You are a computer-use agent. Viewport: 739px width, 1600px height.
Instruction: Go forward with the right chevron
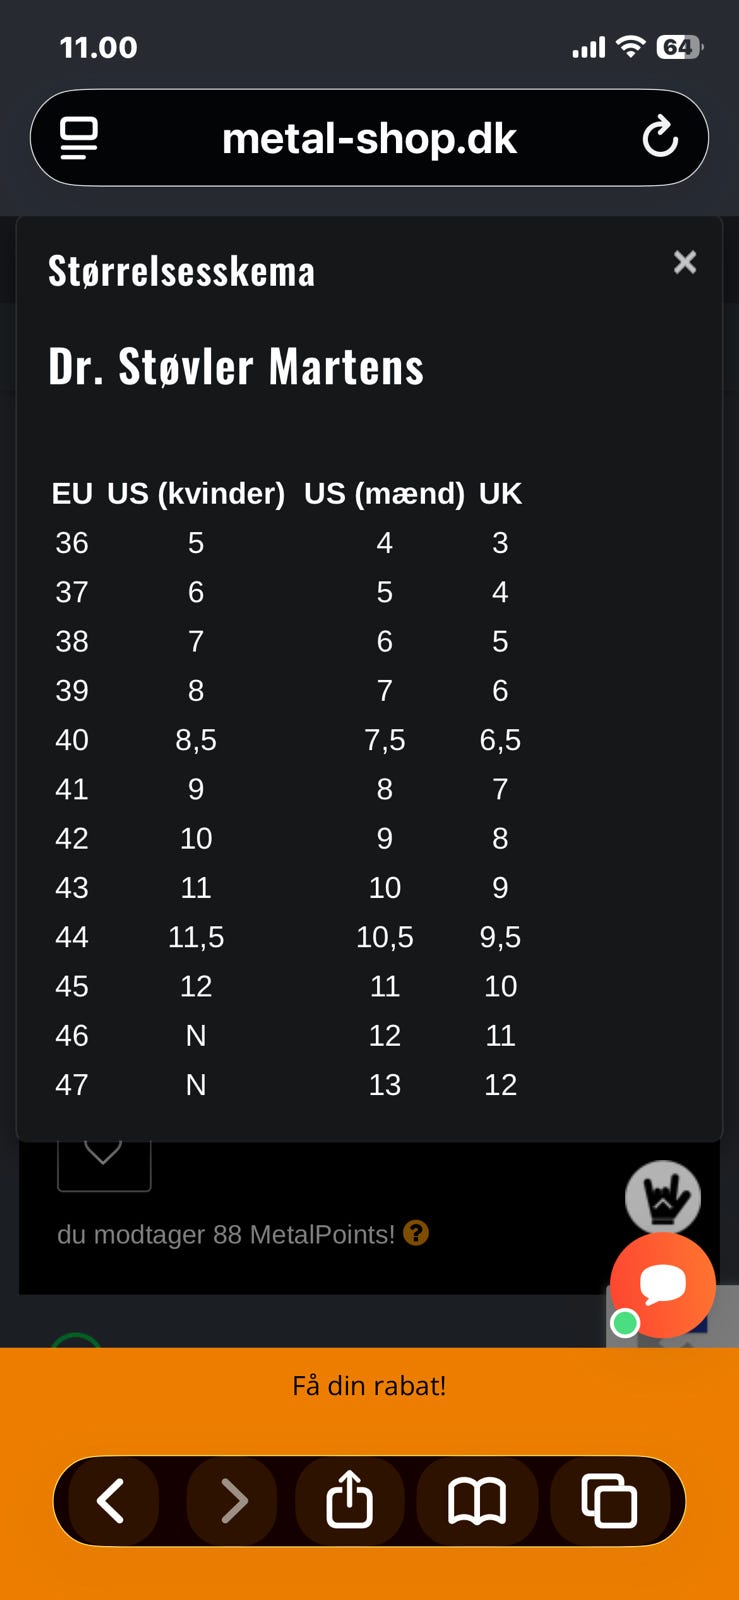click(x=233, y=1501)
